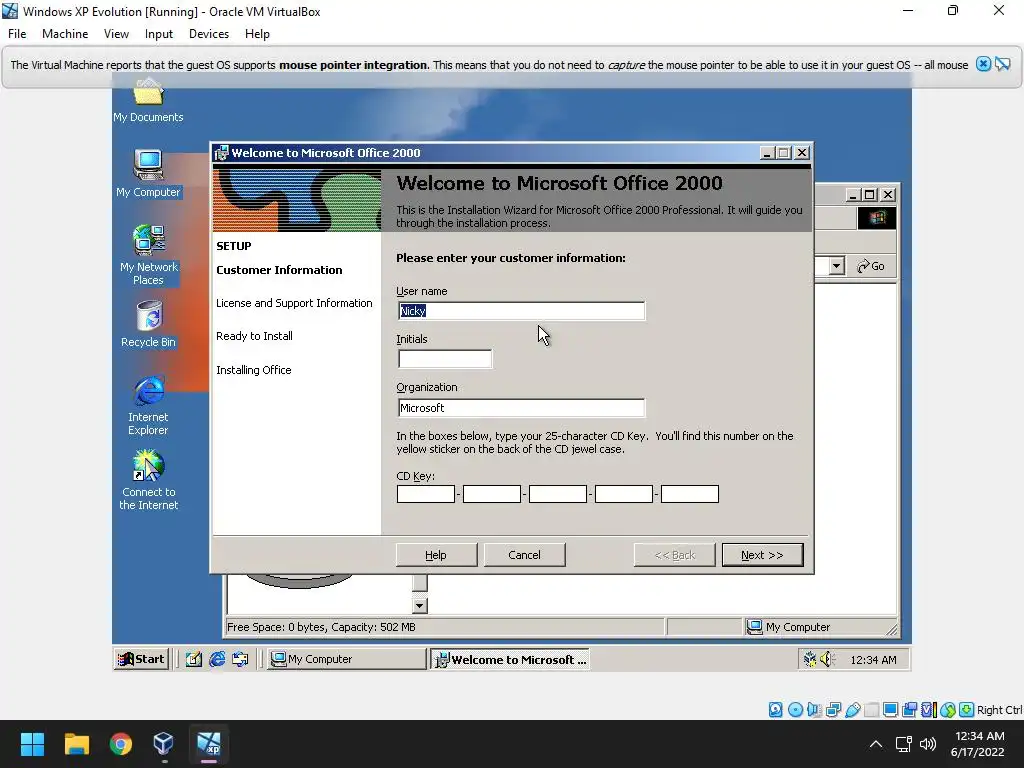This screenshot has height=768, width=1024.
Task: Dismiss the mouse integration notification
Action: point(983,64)
